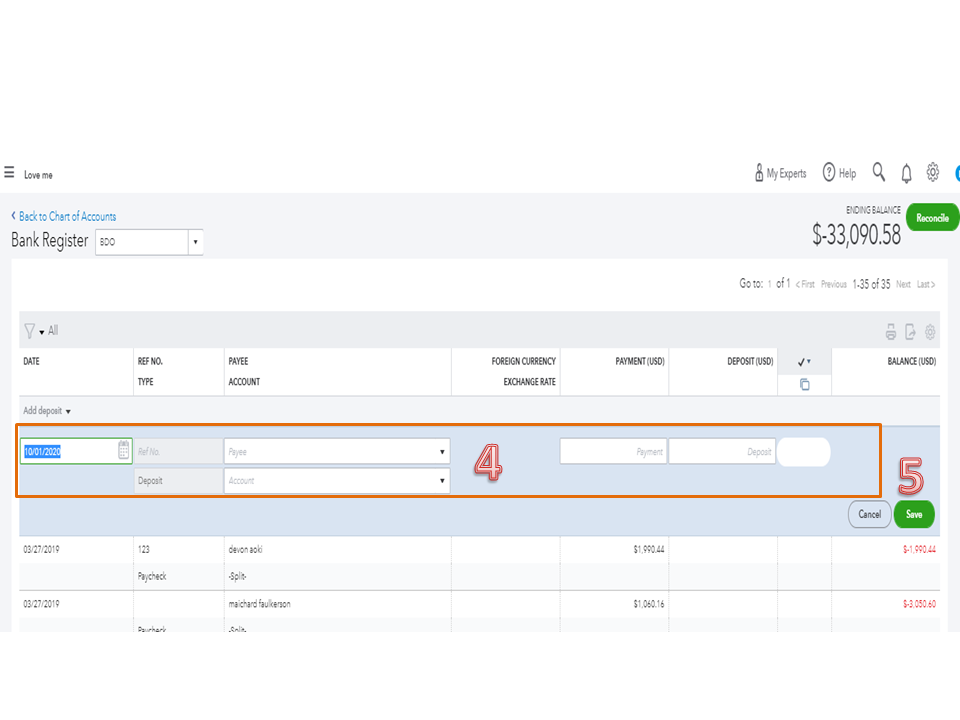Screen dimensions: 960x720
Task: Click the search magnifier icon
Action: click(879, 172)
